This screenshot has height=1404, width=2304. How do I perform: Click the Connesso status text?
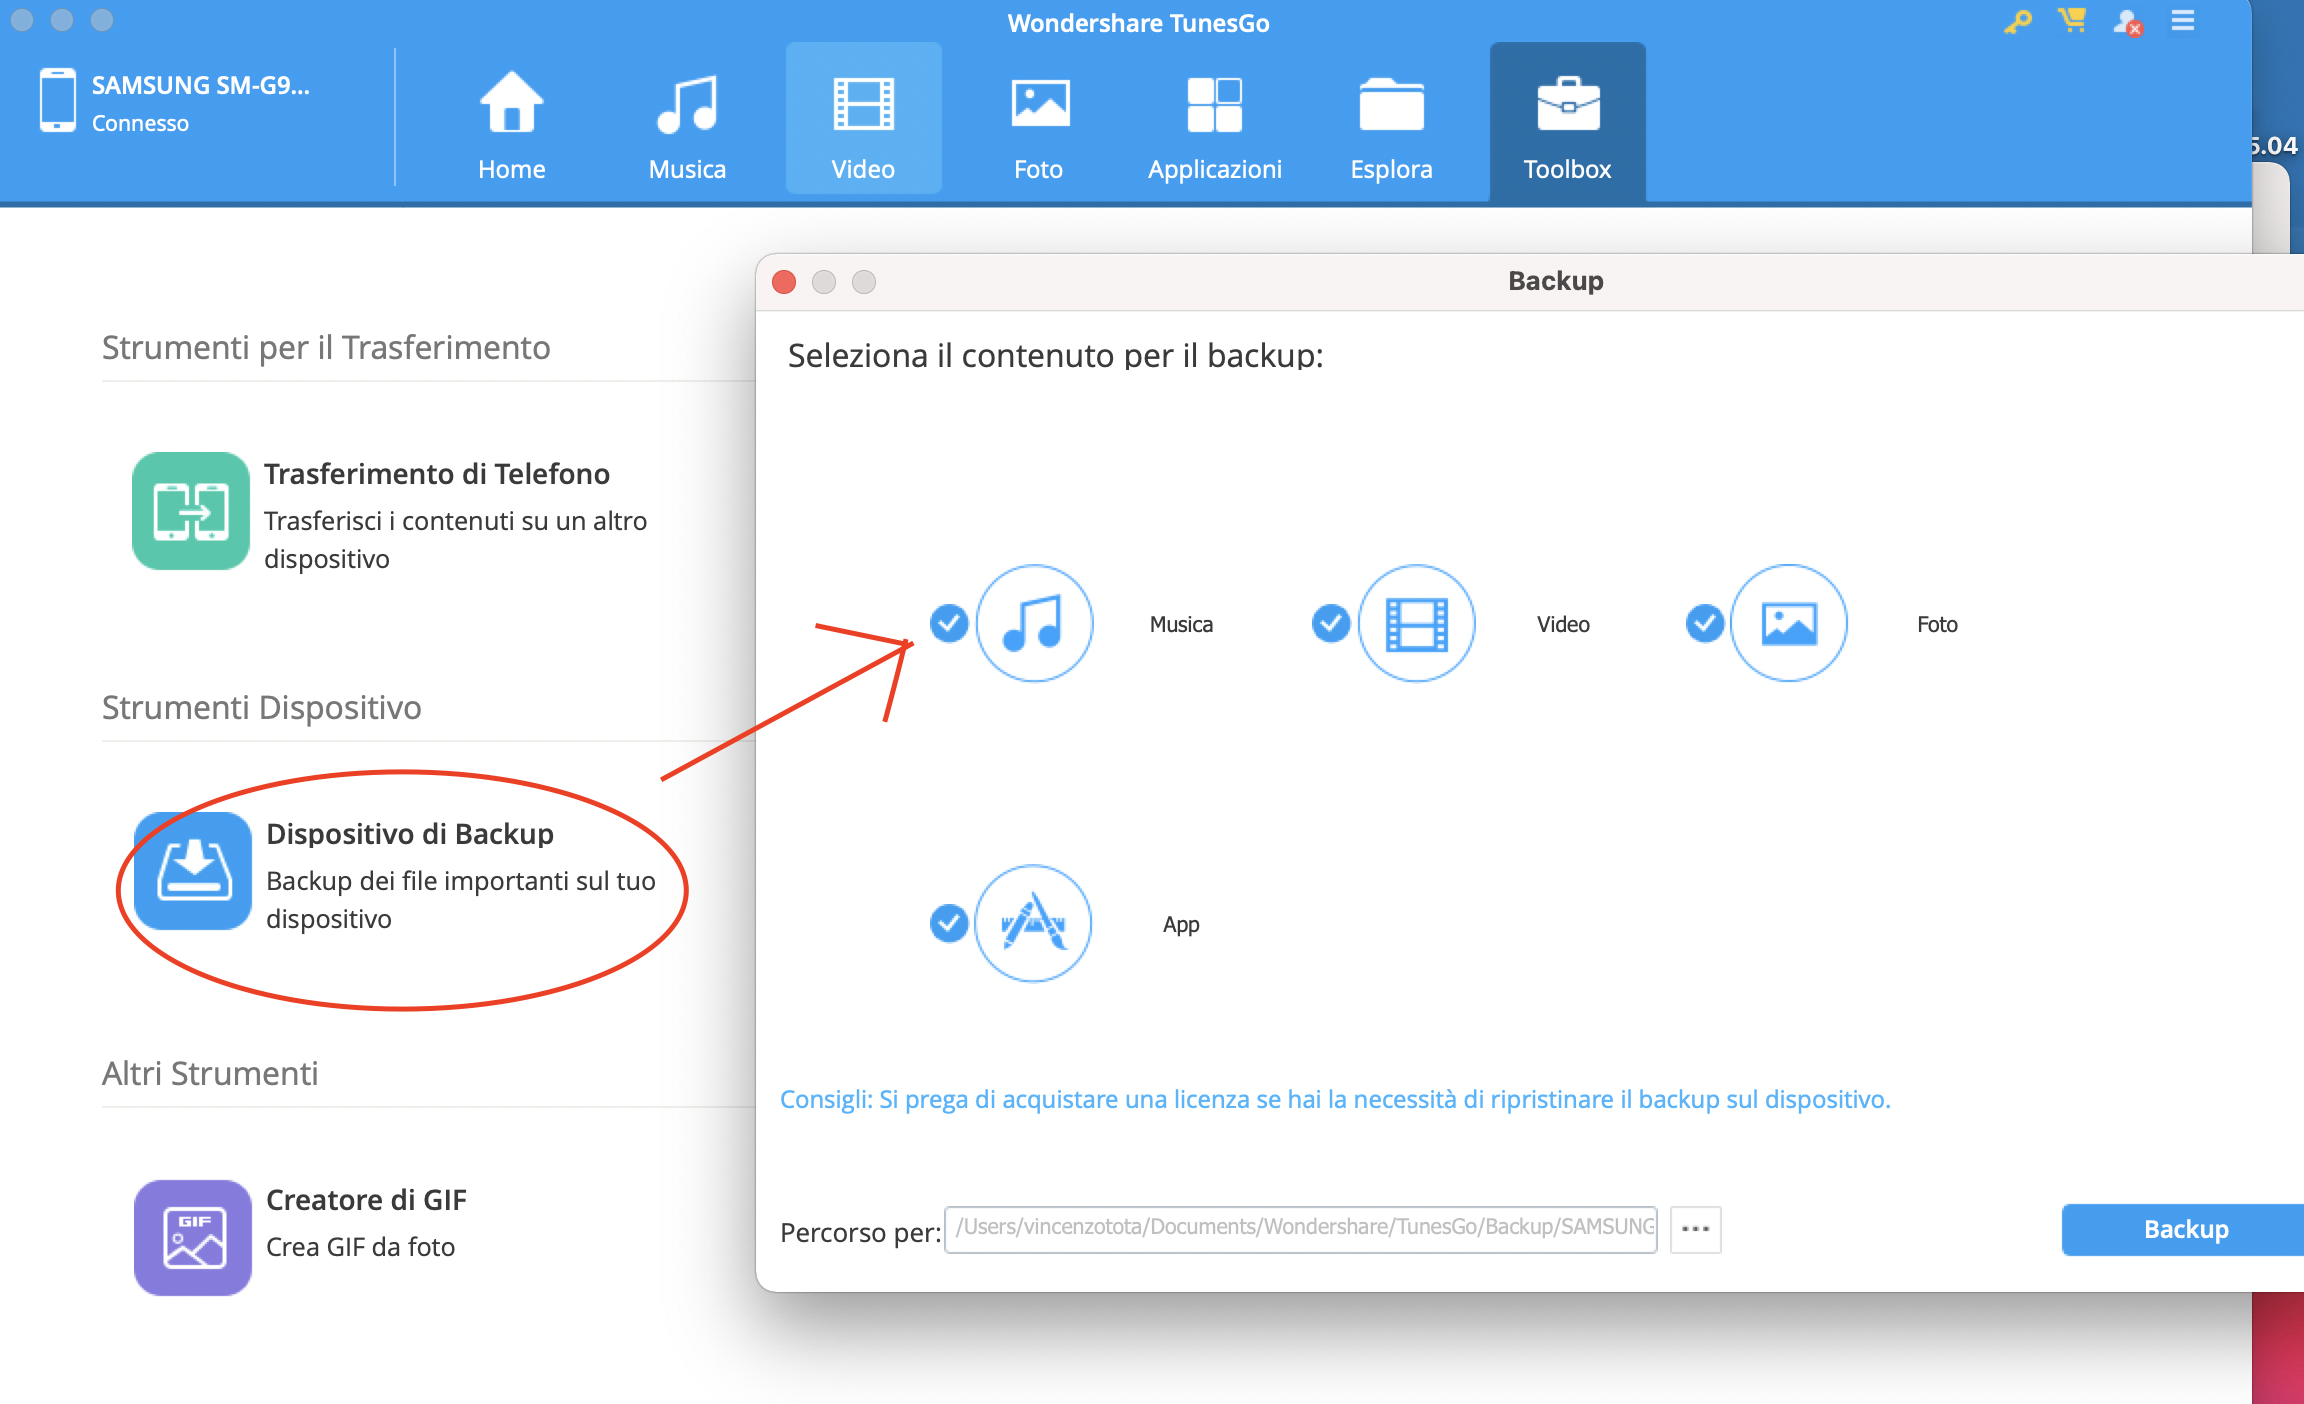coord(140,123)
